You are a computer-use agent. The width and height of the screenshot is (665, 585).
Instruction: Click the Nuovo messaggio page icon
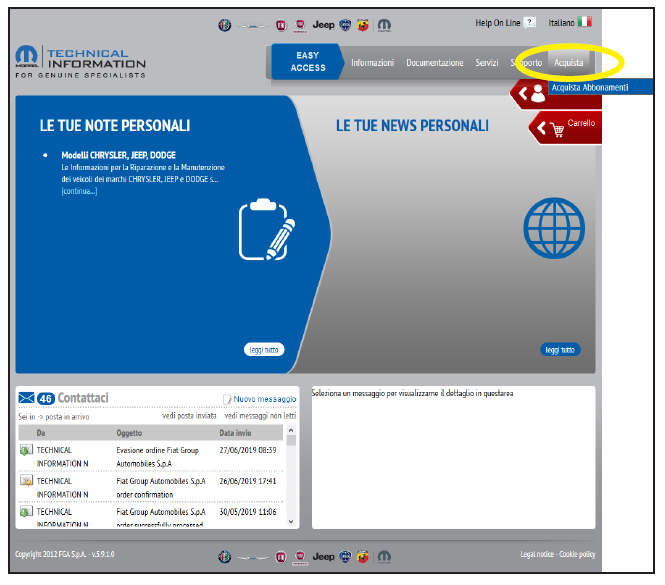point(227,399)
